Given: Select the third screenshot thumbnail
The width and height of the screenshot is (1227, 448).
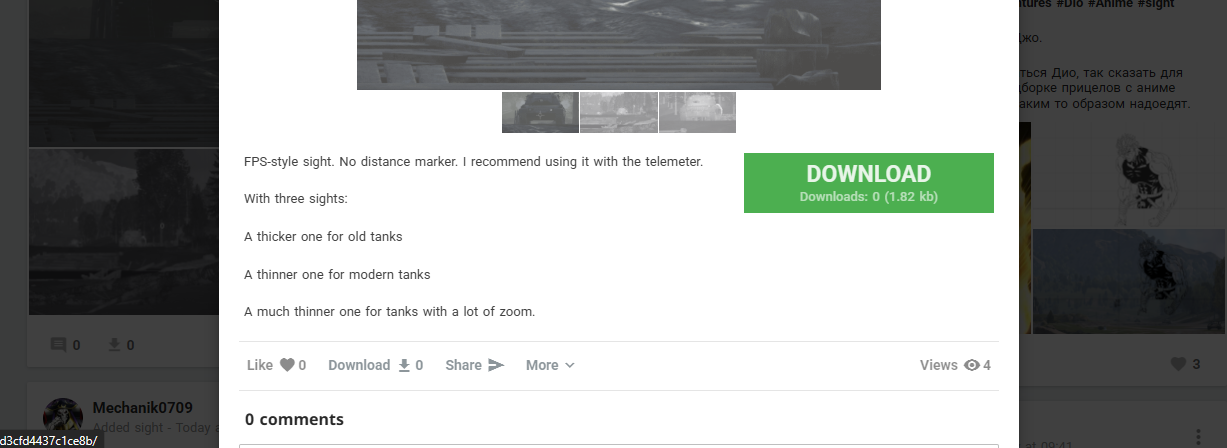Looking at the screenshot, I should coord(697,112).
